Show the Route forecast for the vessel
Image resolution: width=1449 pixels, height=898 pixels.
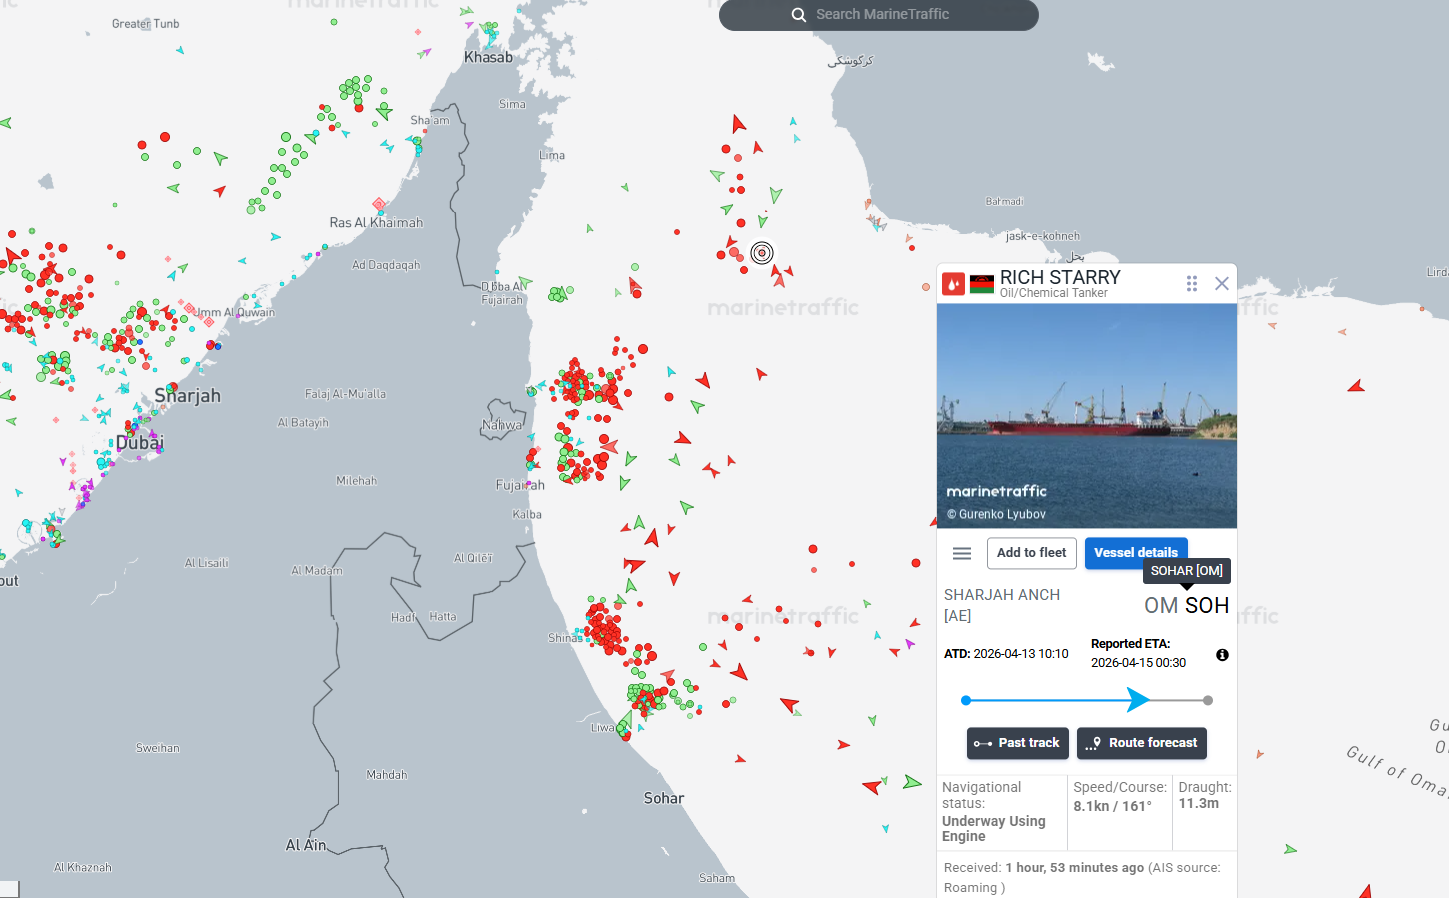click(x=1142, y=743)
